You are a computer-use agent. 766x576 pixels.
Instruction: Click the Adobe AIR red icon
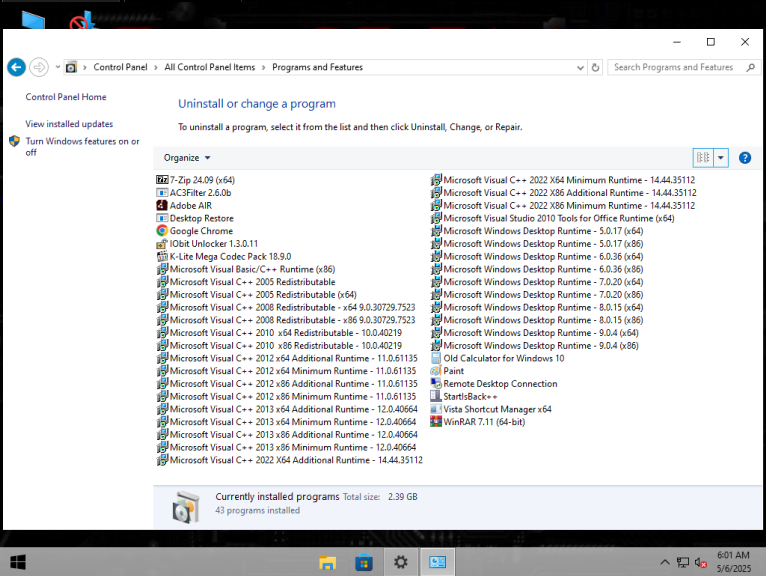[x=162, y=205]
